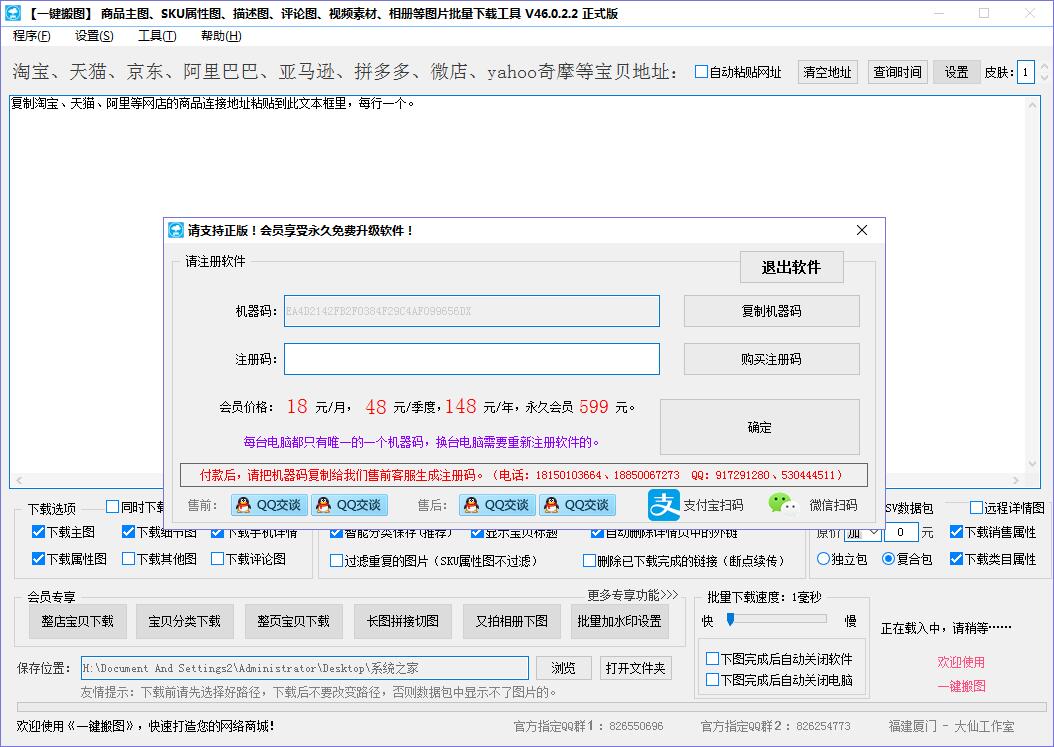1054x747 pixels.
Task: Click the registration dialog's title icon
Action: point(175,230)
